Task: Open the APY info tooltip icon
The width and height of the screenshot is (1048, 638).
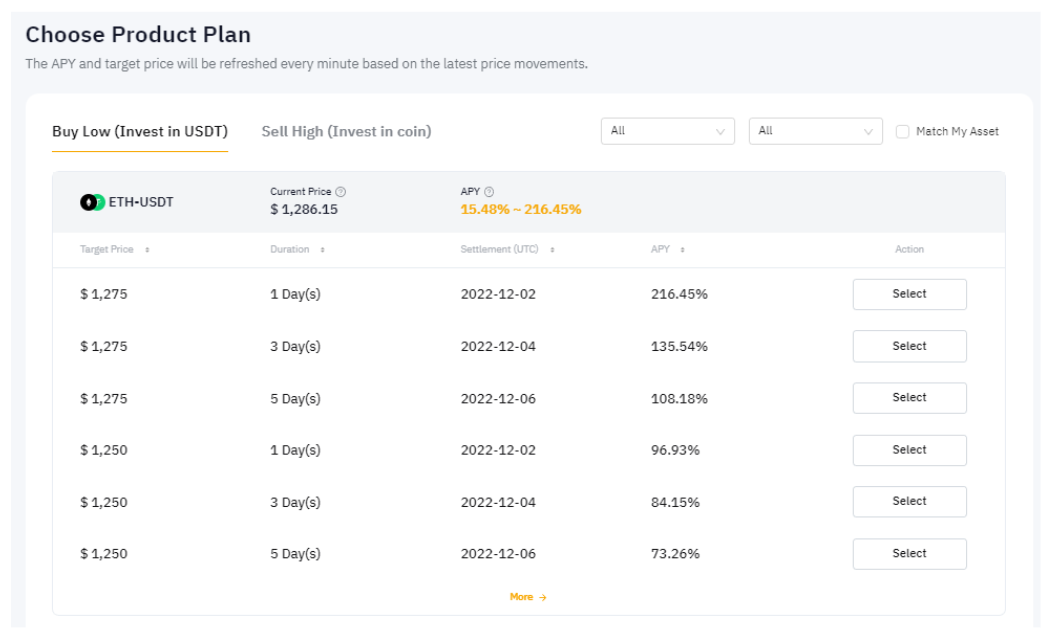Action: [488, 192]
